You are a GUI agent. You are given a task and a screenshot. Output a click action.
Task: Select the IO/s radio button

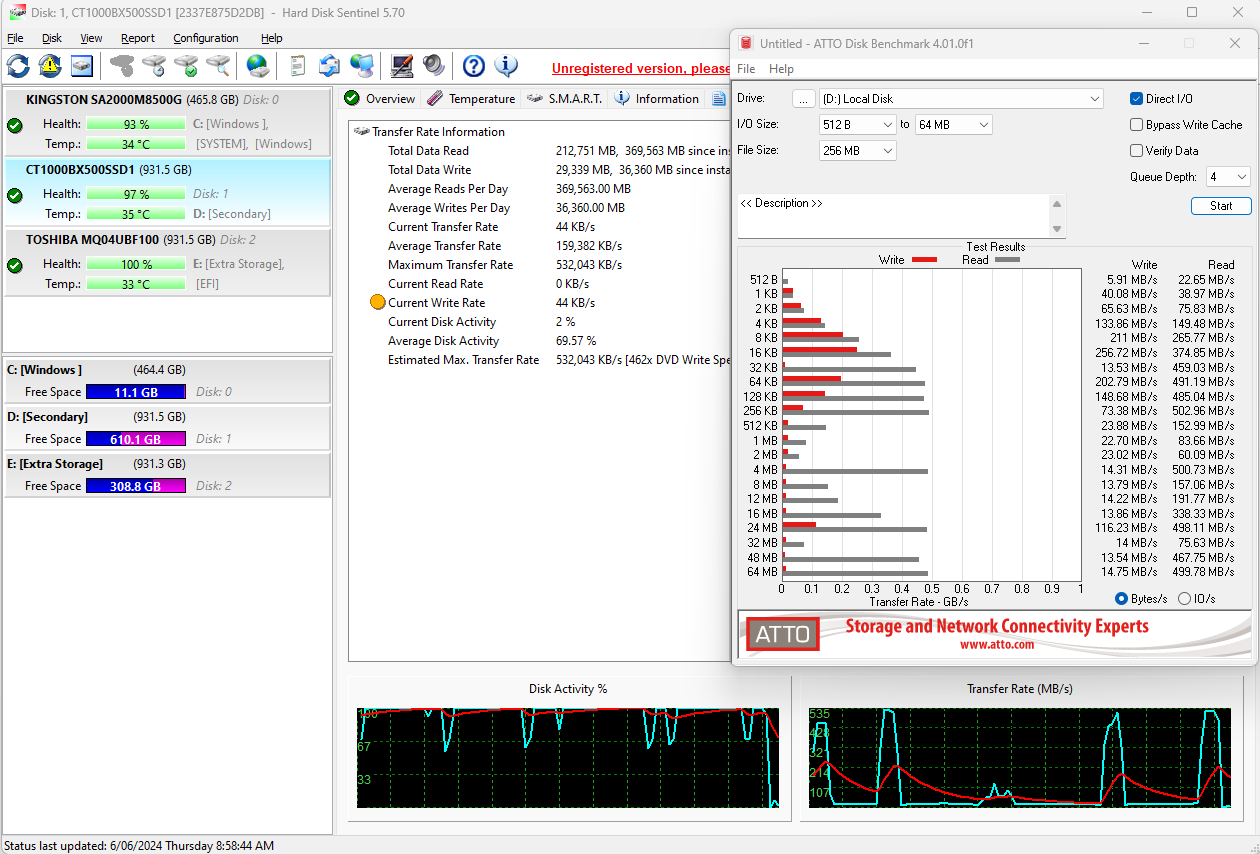click(1185, 598)
